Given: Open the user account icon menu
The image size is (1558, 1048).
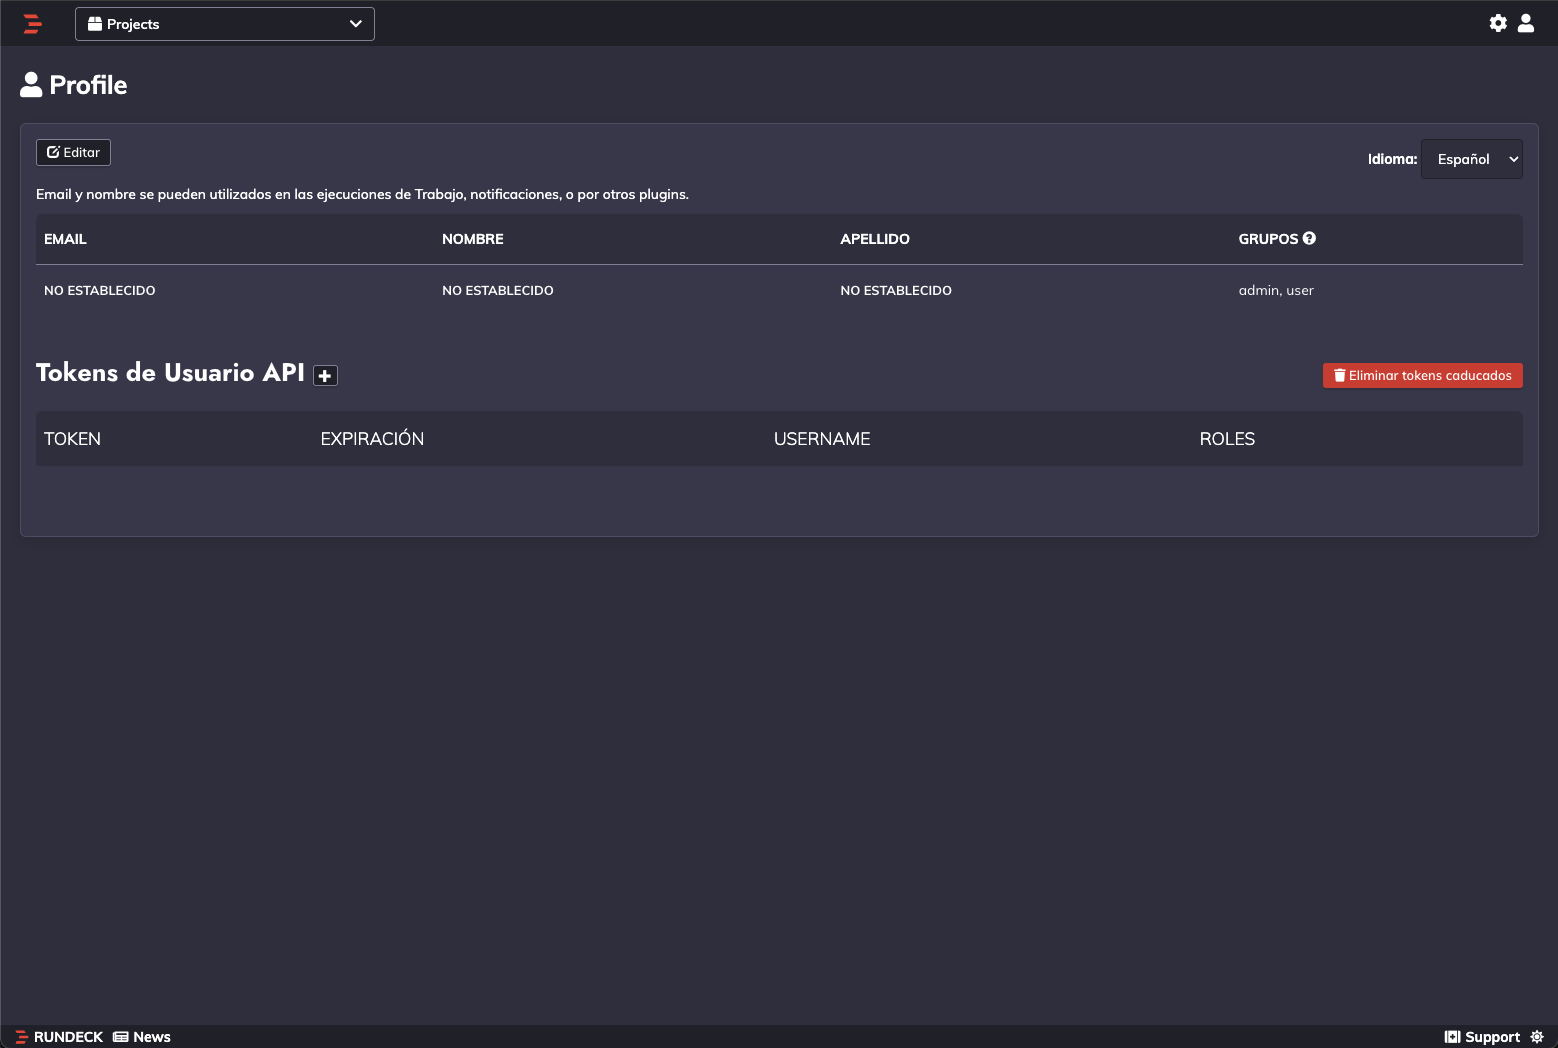Looking at the screenshot, I should (x=1525, y=23).
